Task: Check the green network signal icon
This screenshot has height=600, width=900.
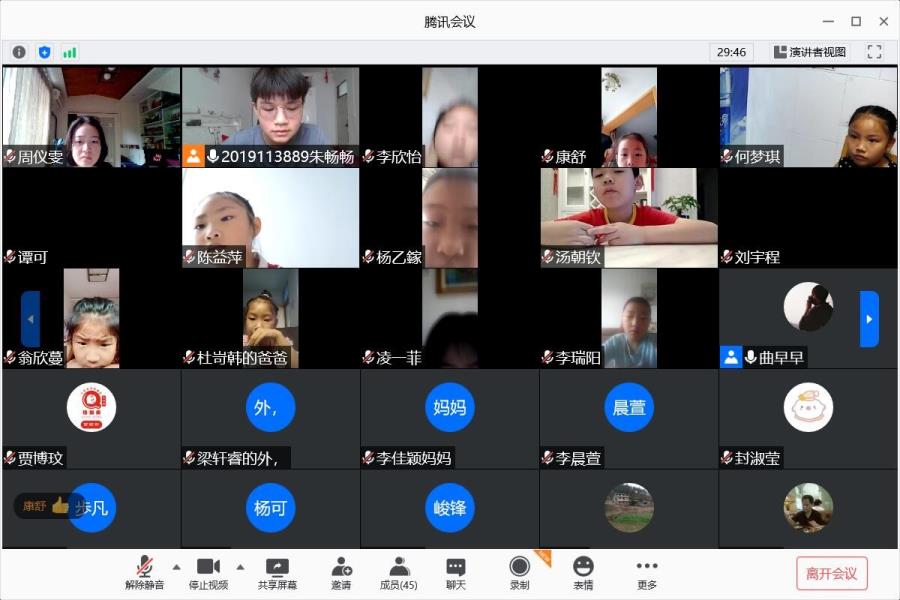Action: 69,52
